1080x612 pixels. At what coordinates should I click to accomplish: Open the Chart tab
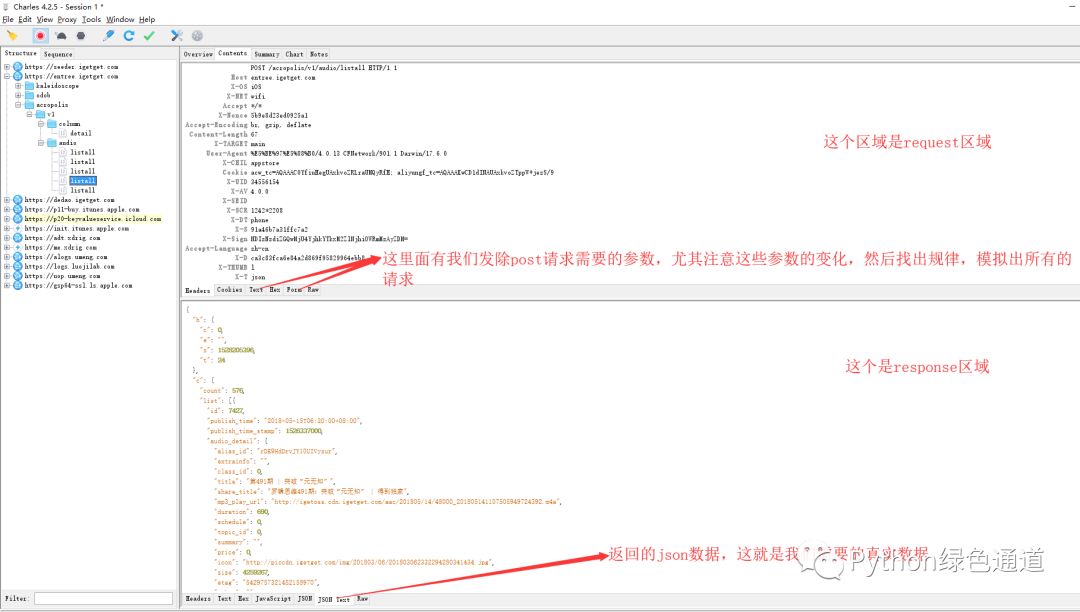click(x=294, y=54)
